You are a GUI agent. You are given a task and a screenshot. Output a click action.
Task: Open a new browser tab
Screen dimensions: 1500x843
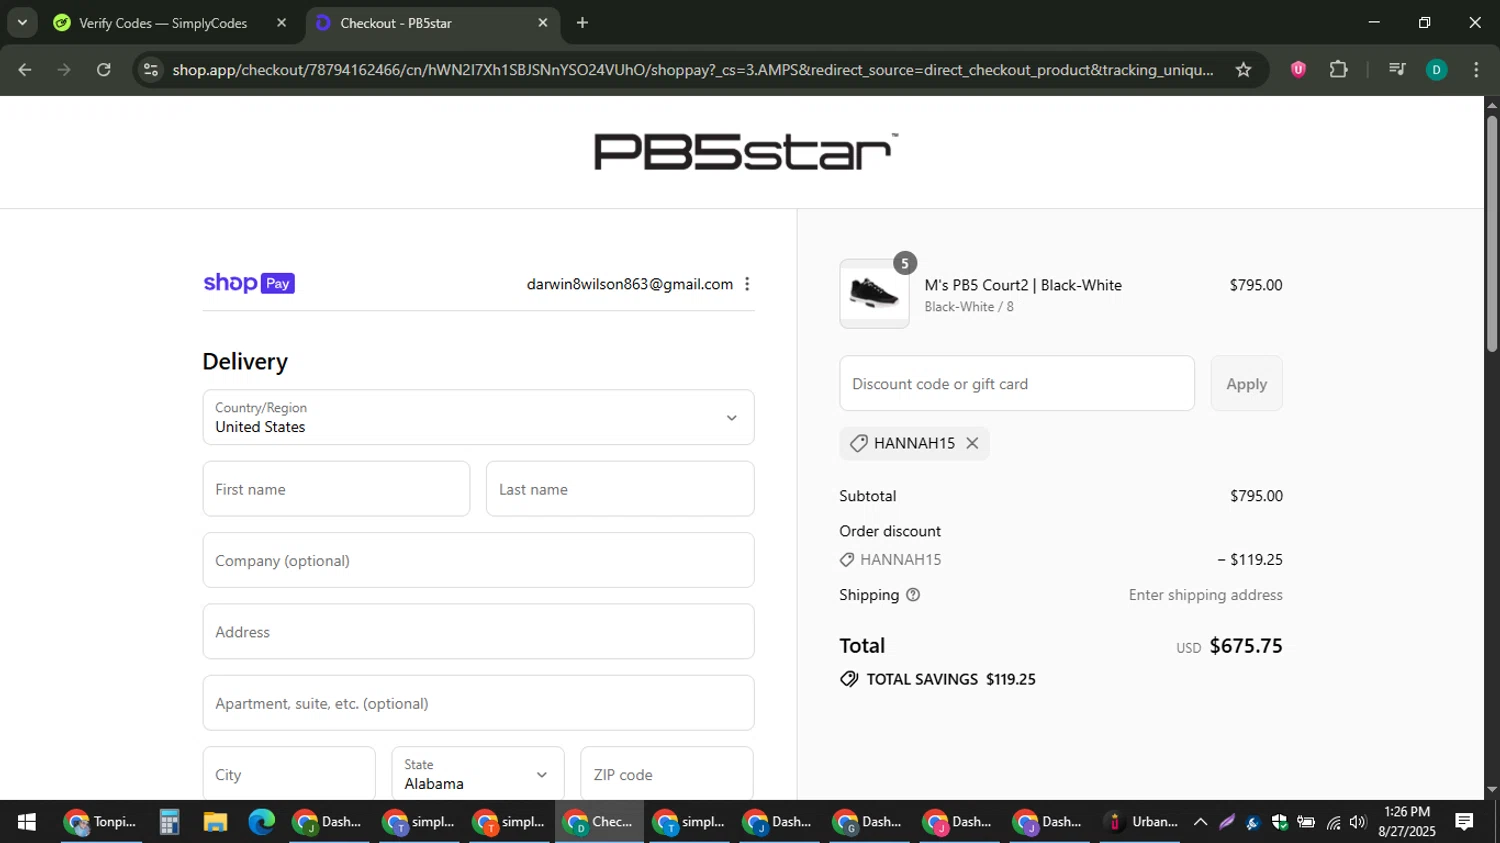click(x=582, y=23)
